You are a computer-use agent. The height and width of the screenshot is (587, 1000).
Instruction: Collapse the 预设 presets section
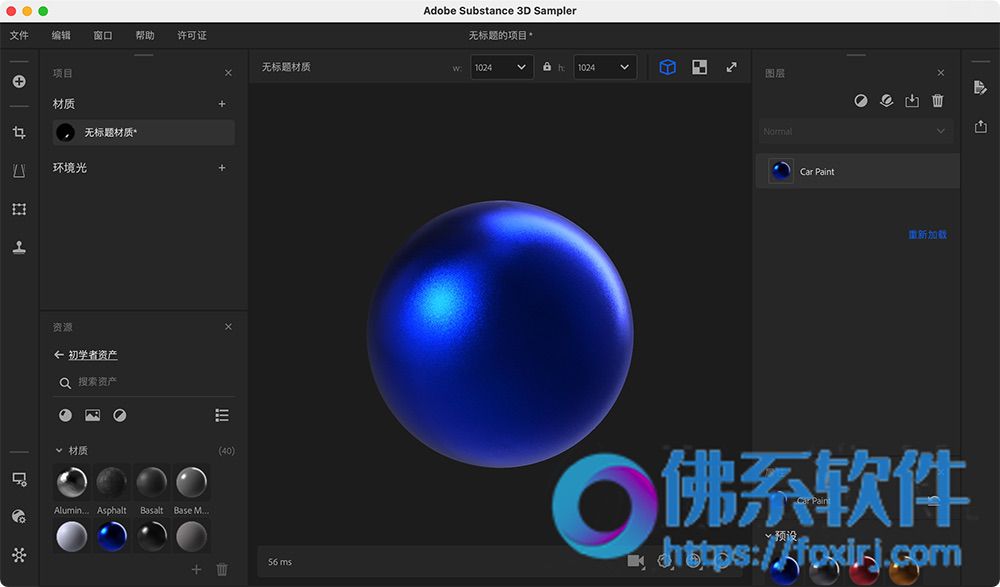769,536
